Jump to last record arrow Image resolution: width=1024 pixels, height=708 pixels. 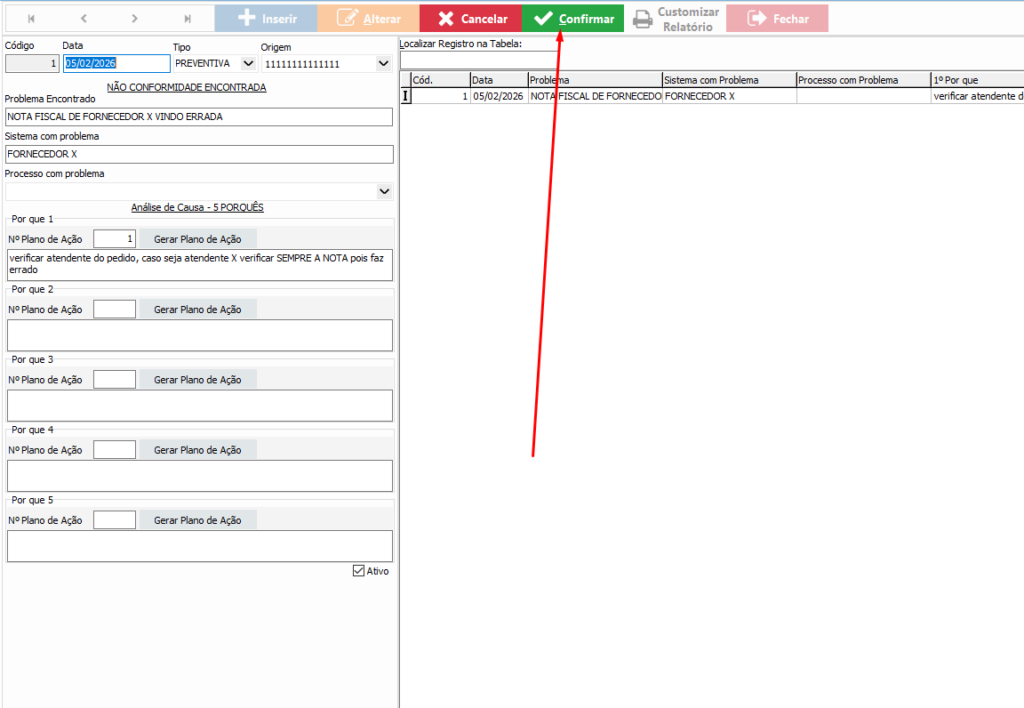pos(187,18)
